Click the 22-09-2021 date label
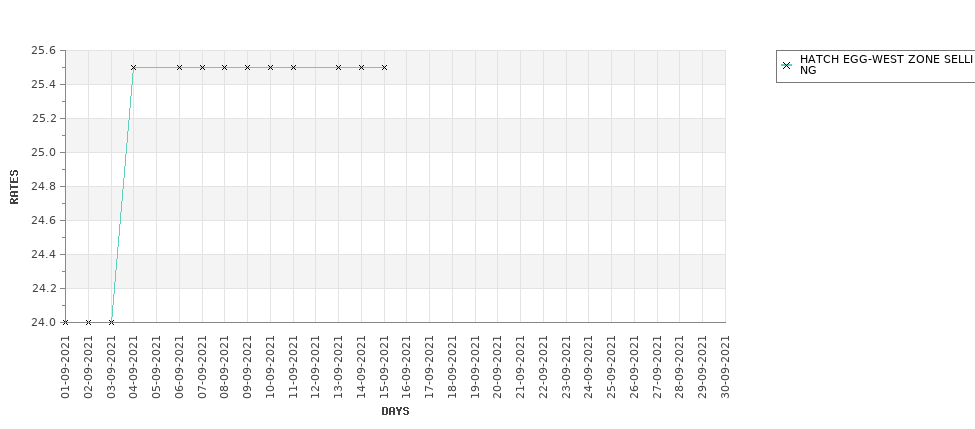This screenshot has width=975, height=429. click(x=543, y=367)
